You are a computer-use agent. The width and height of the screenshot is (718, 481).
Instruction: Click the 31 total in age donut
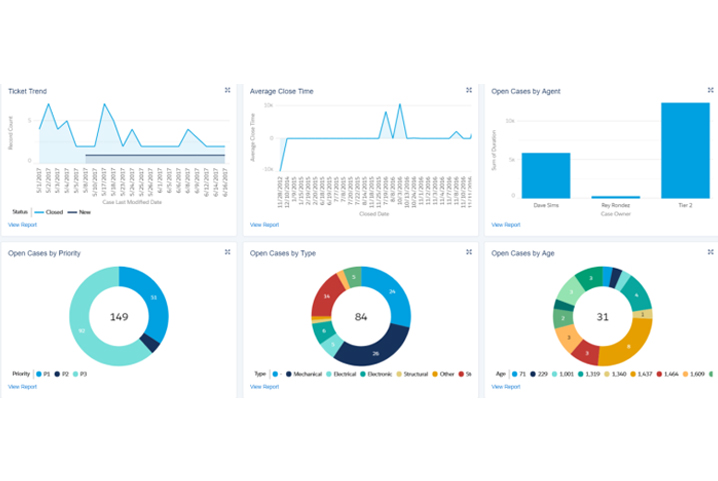coord(603,317)
